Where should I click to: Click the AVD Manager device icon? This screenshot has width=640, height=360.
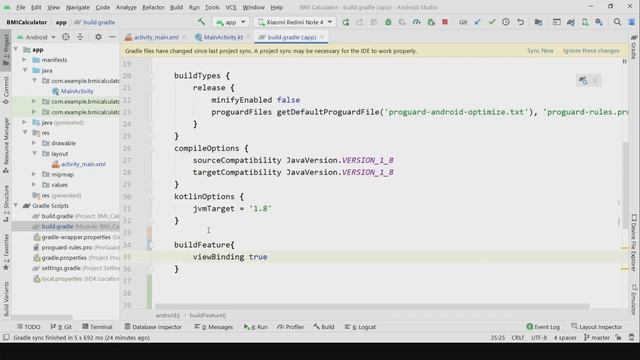(x=585, y=22)
